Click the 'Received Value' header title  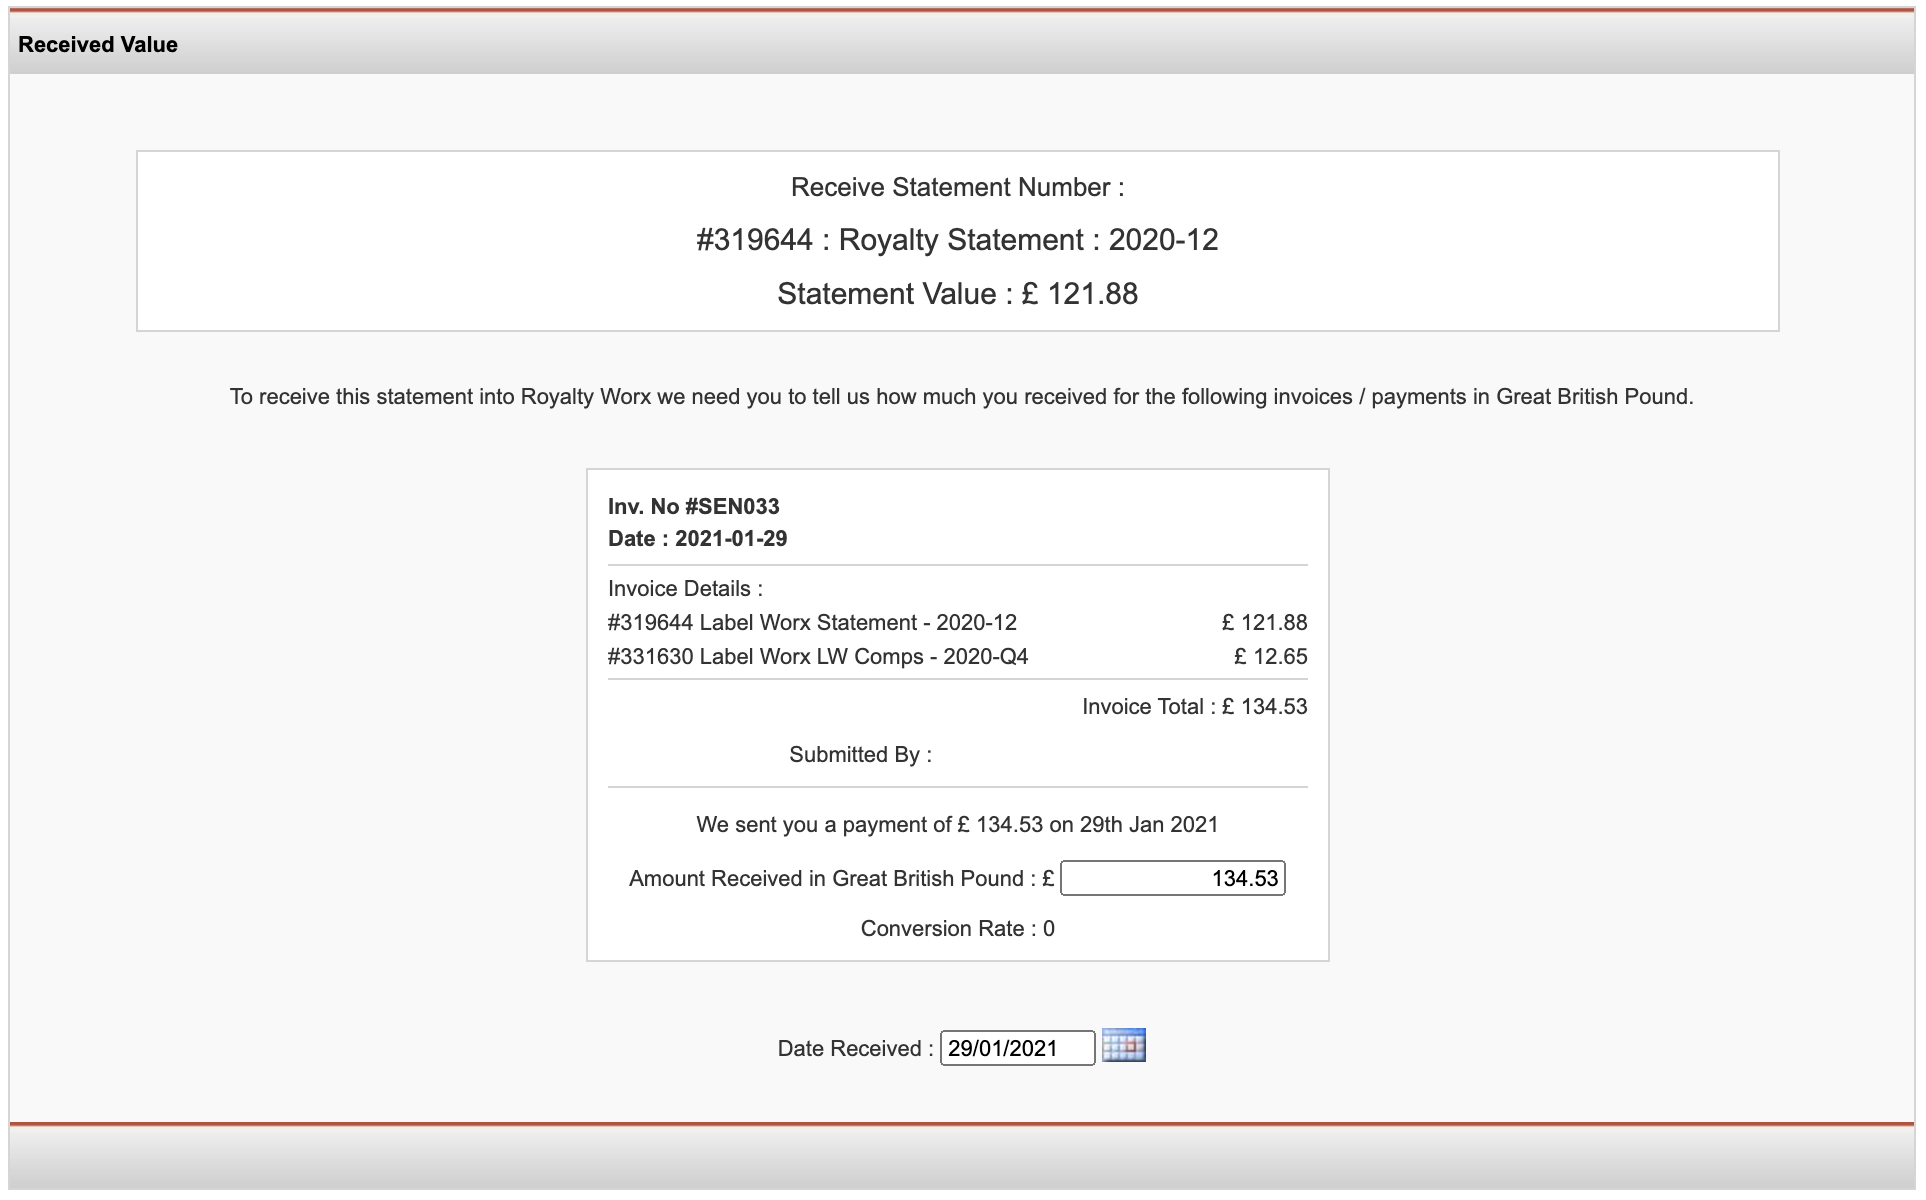click(98, 44)
